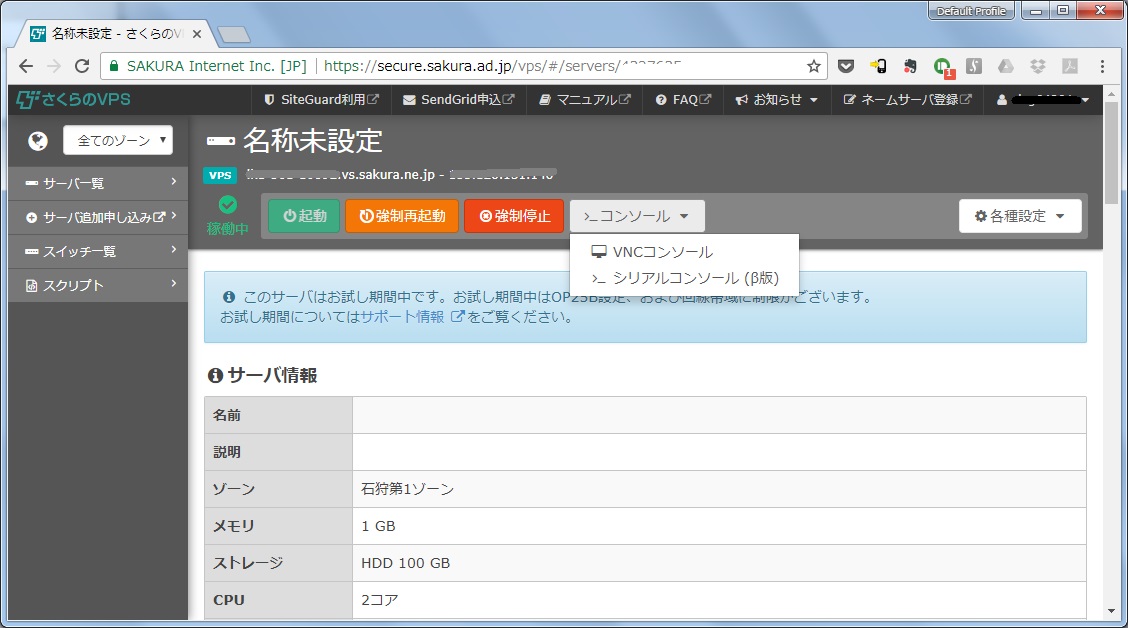Open the Pocket extension icon

pos(846,66)
